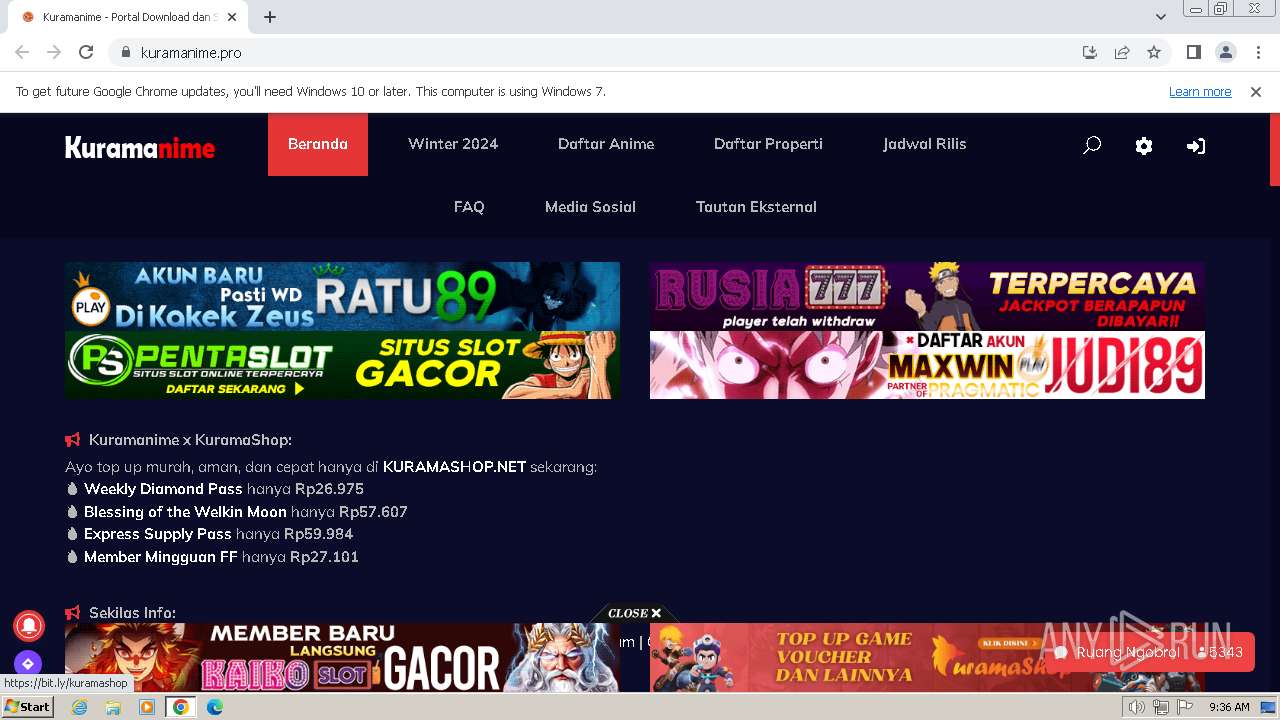
Task: Click the Pentaslot ad banner
Action: [x=342, y=365]
